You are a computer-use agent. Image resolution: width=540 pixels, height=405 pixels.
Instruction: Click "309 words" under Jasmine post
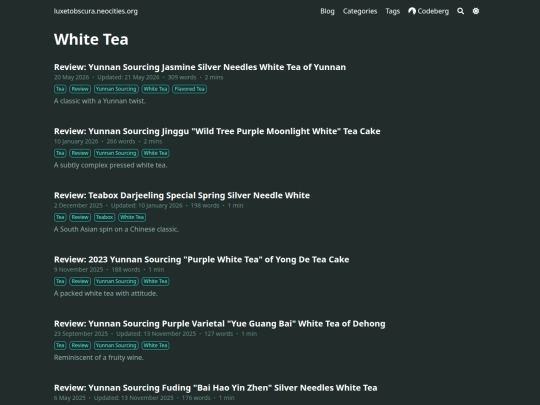pyautogui.click(x=182, y=77)
